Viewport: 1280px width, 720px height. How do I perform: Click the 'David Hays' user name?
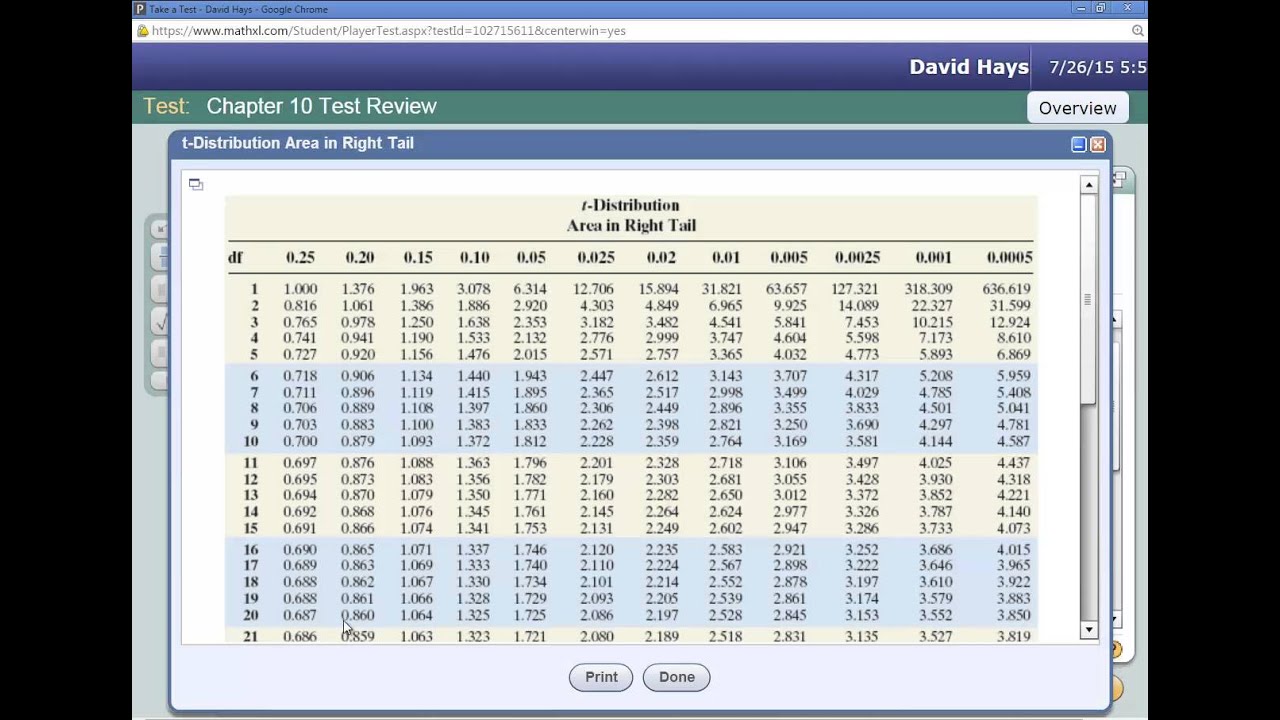point(969,67)
